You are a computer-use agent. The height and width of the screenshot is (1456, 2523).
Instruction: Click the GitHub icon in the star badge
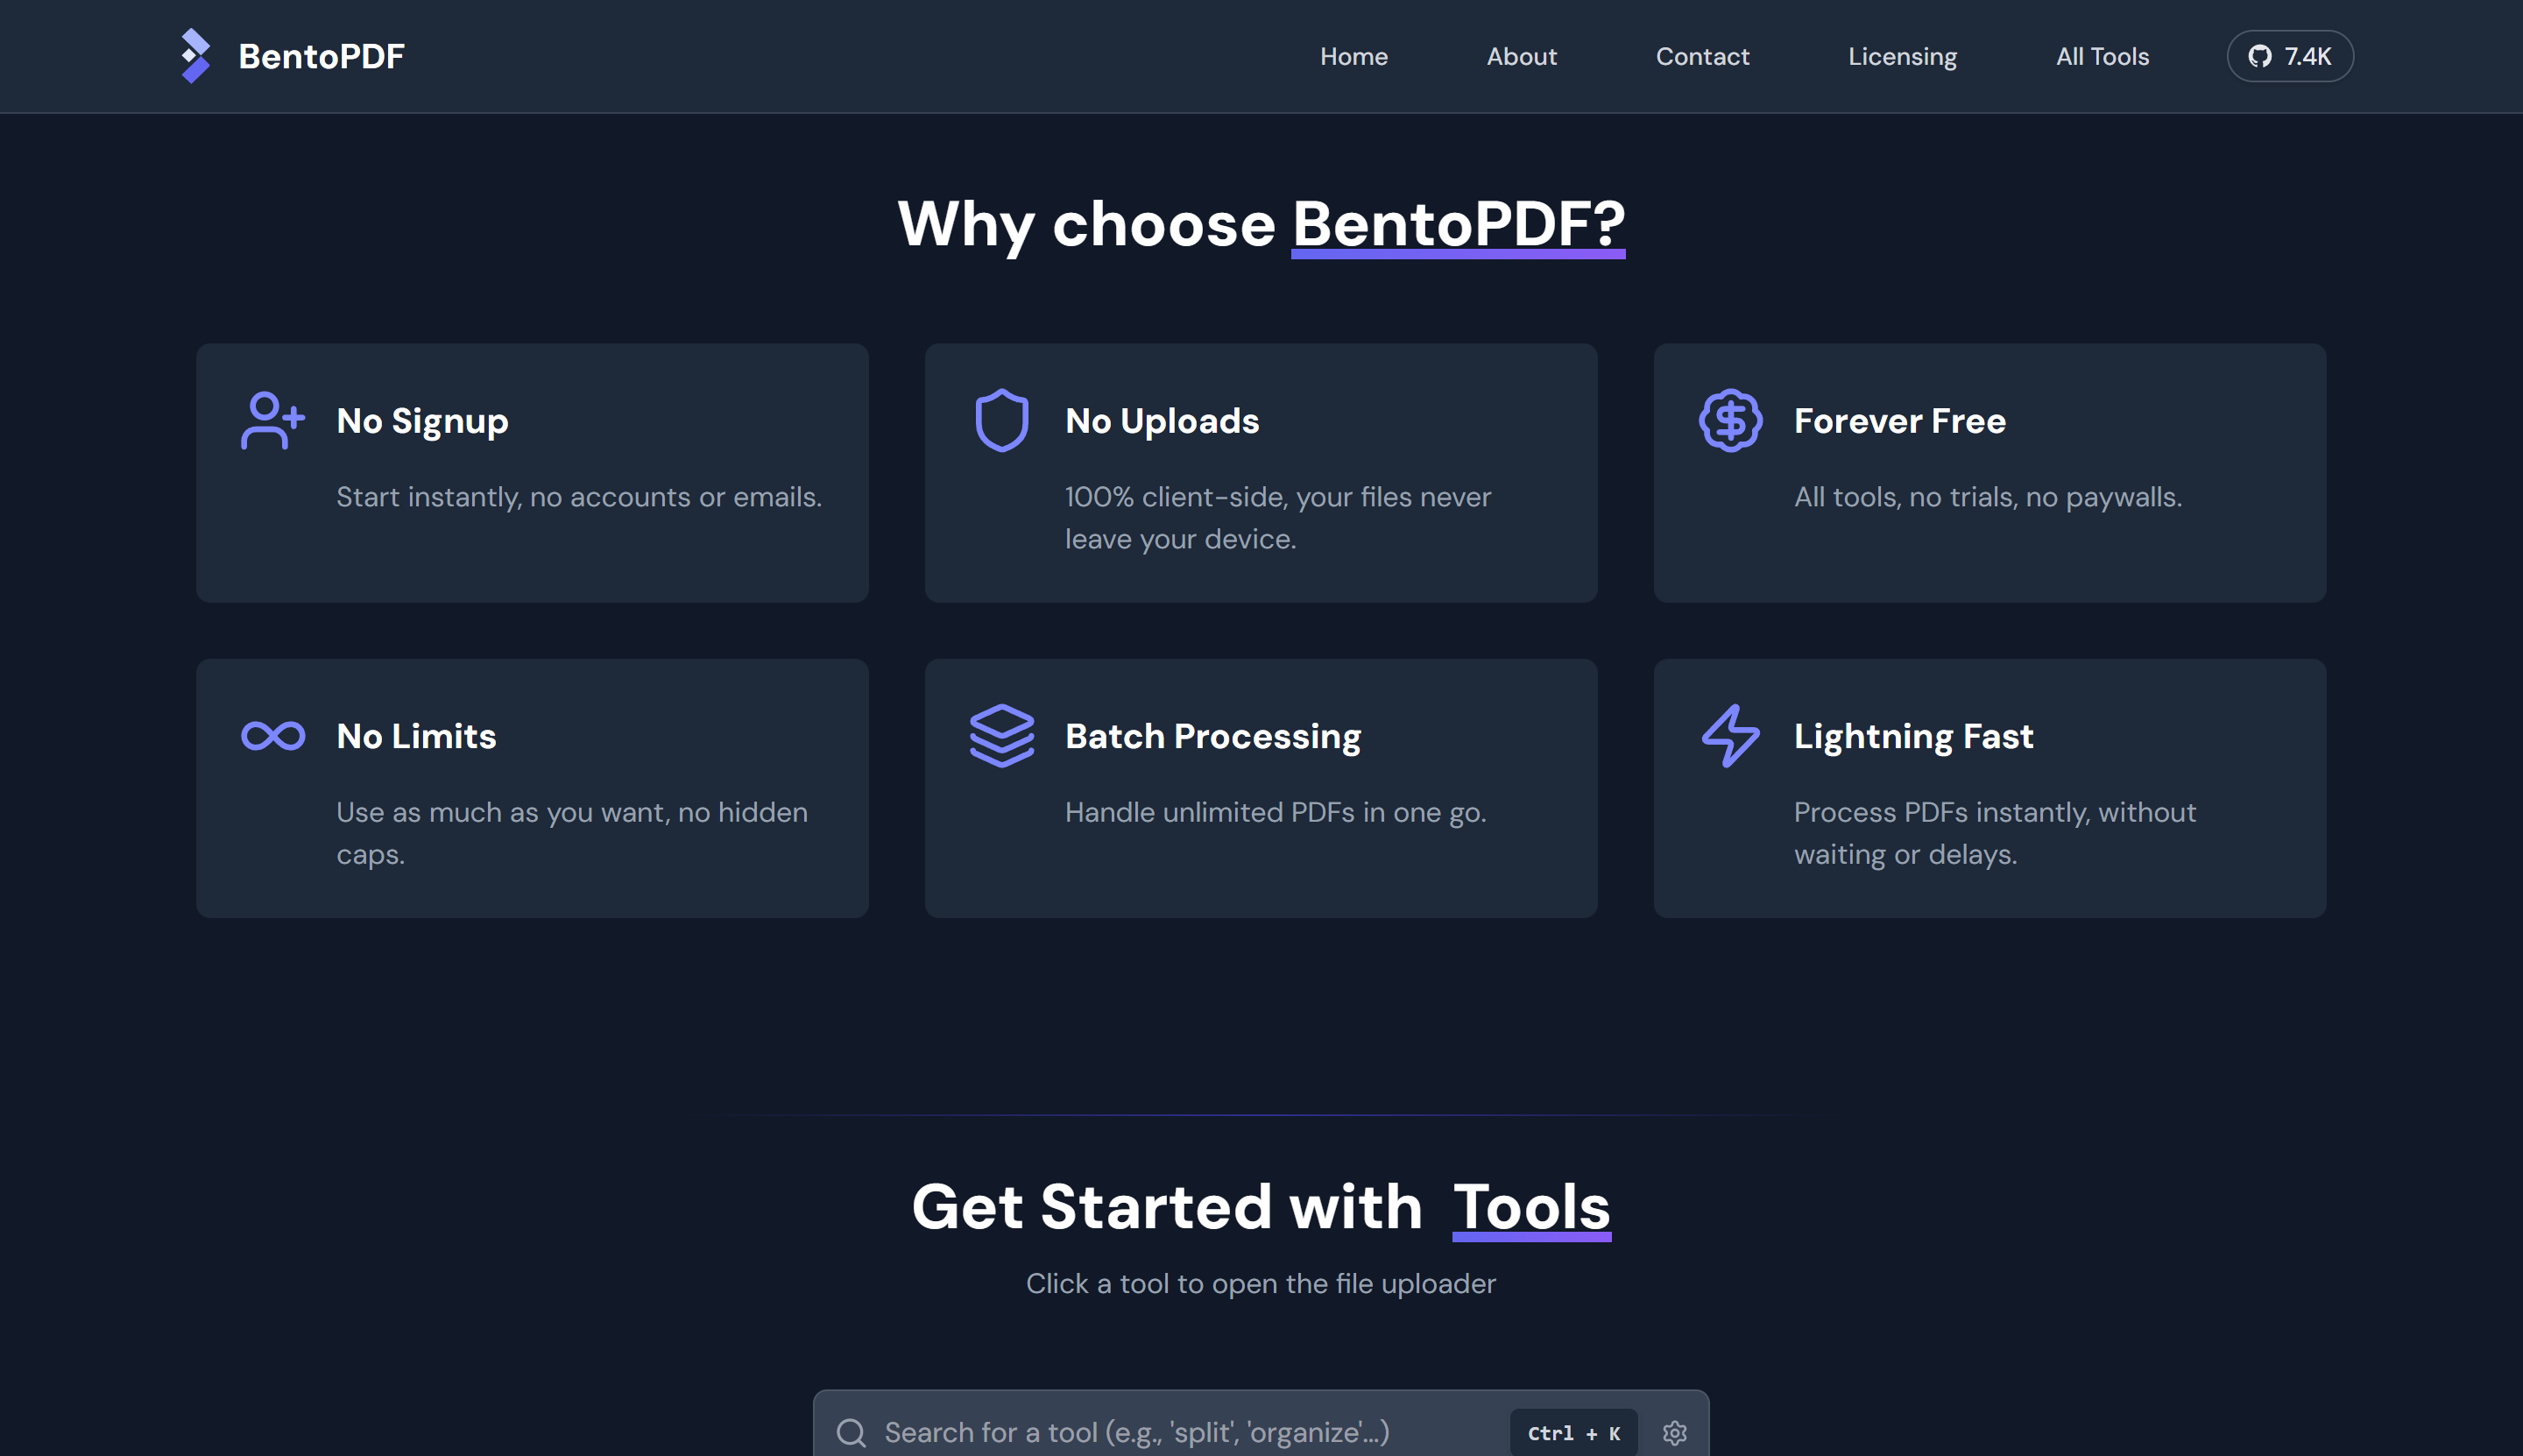(x=2260, y=56)
